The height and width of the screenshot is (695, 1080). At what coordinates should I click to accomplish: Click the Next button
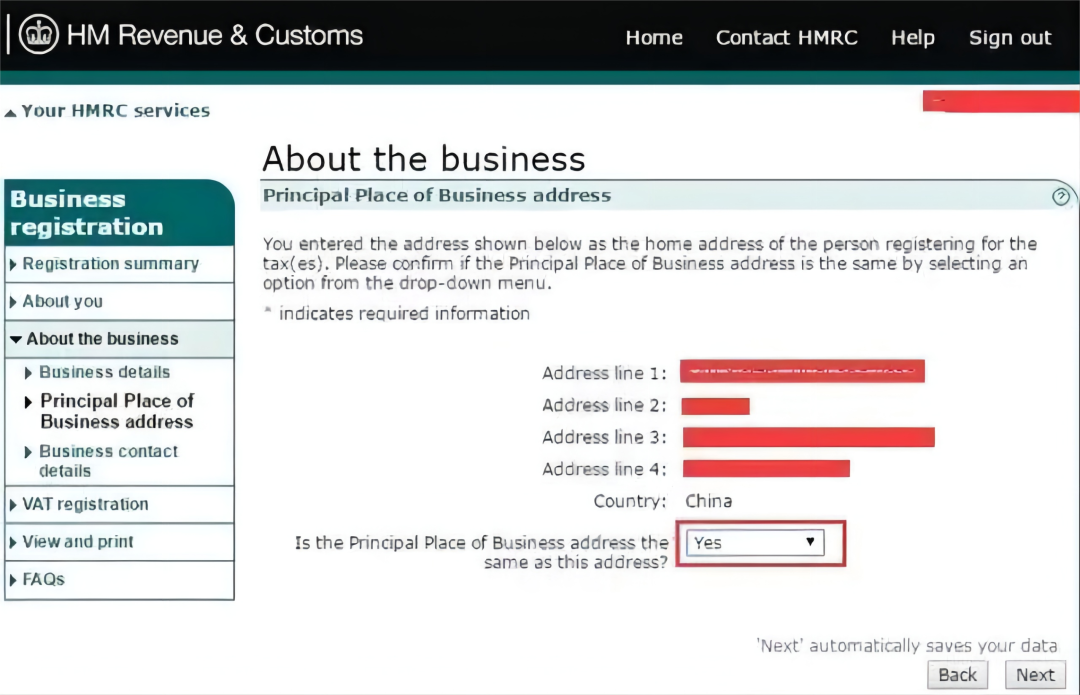[x=1035, y=674]
